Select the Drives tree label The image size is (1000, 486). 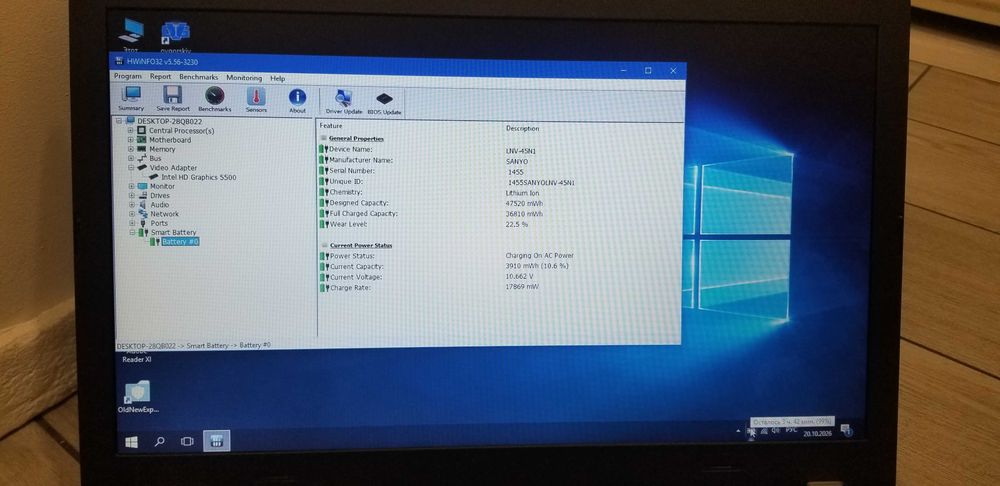tap(160, 196)
